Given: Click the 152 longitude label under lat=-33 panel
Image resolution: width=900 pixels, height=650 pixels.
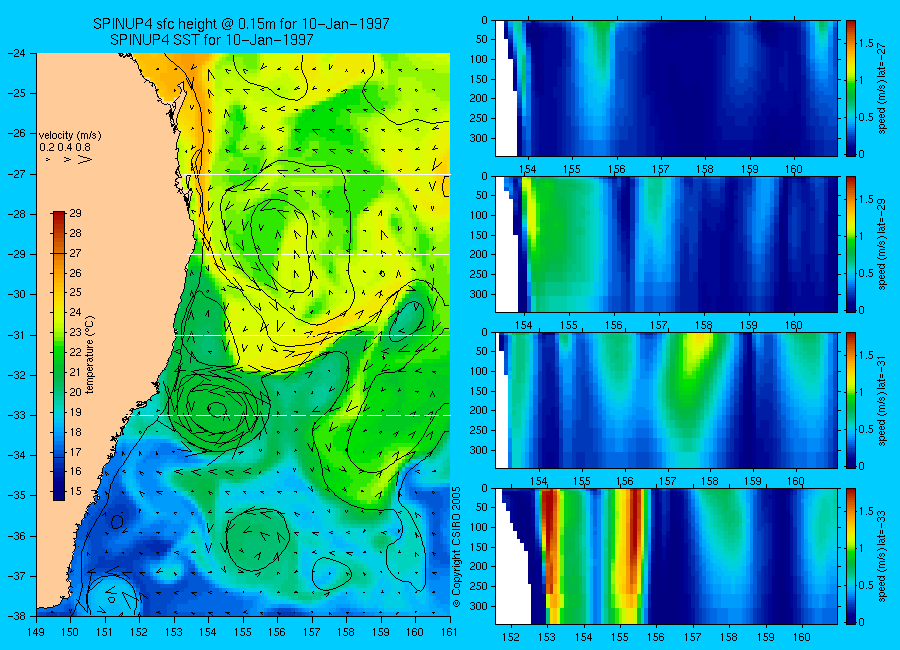Looking at the screenshot, I should tap(510, 637).
